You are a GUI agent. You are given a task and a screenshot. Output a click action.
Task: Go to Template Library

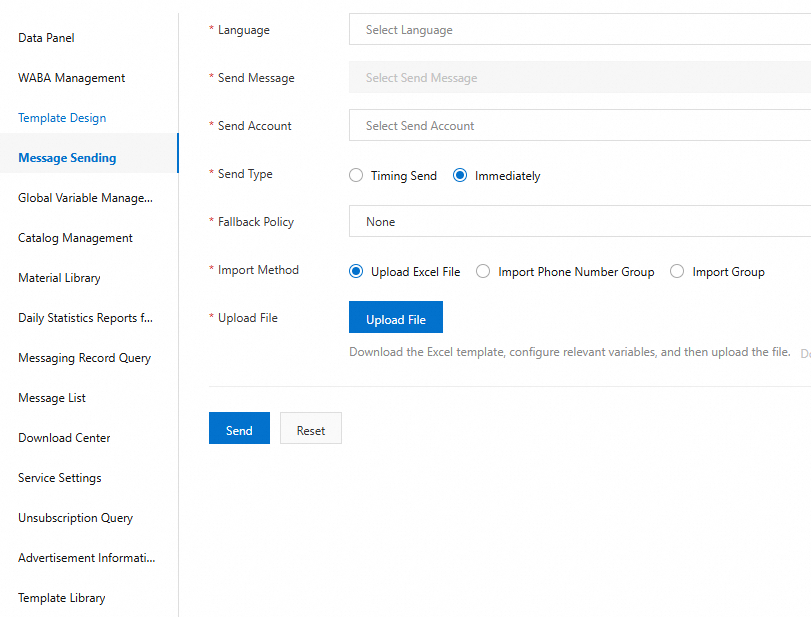(62, 598)
